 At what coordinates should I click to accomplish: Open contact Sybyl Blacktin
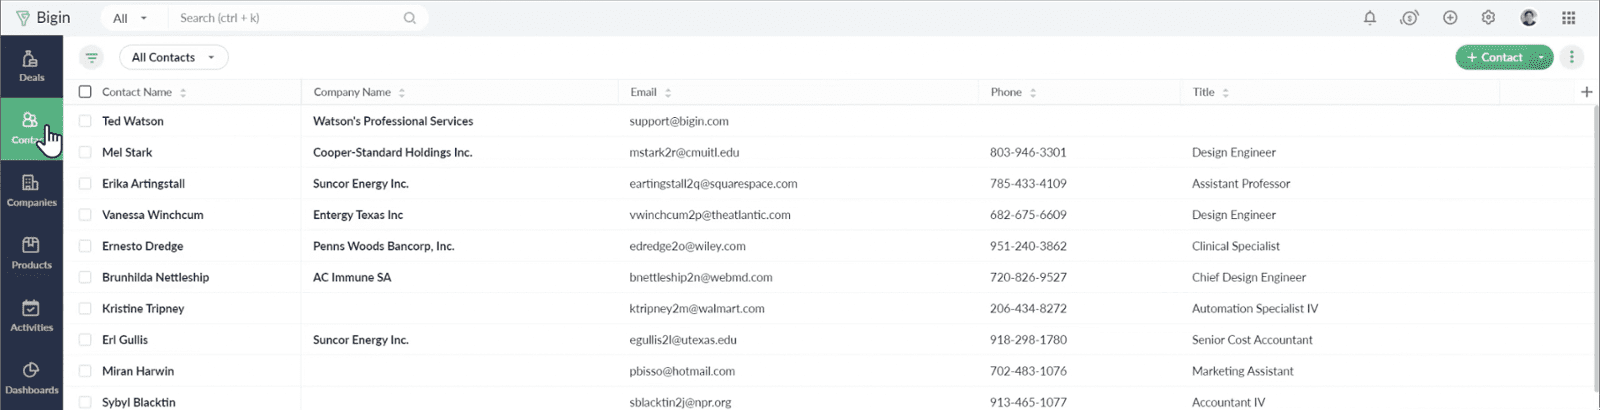click(138, 402)
